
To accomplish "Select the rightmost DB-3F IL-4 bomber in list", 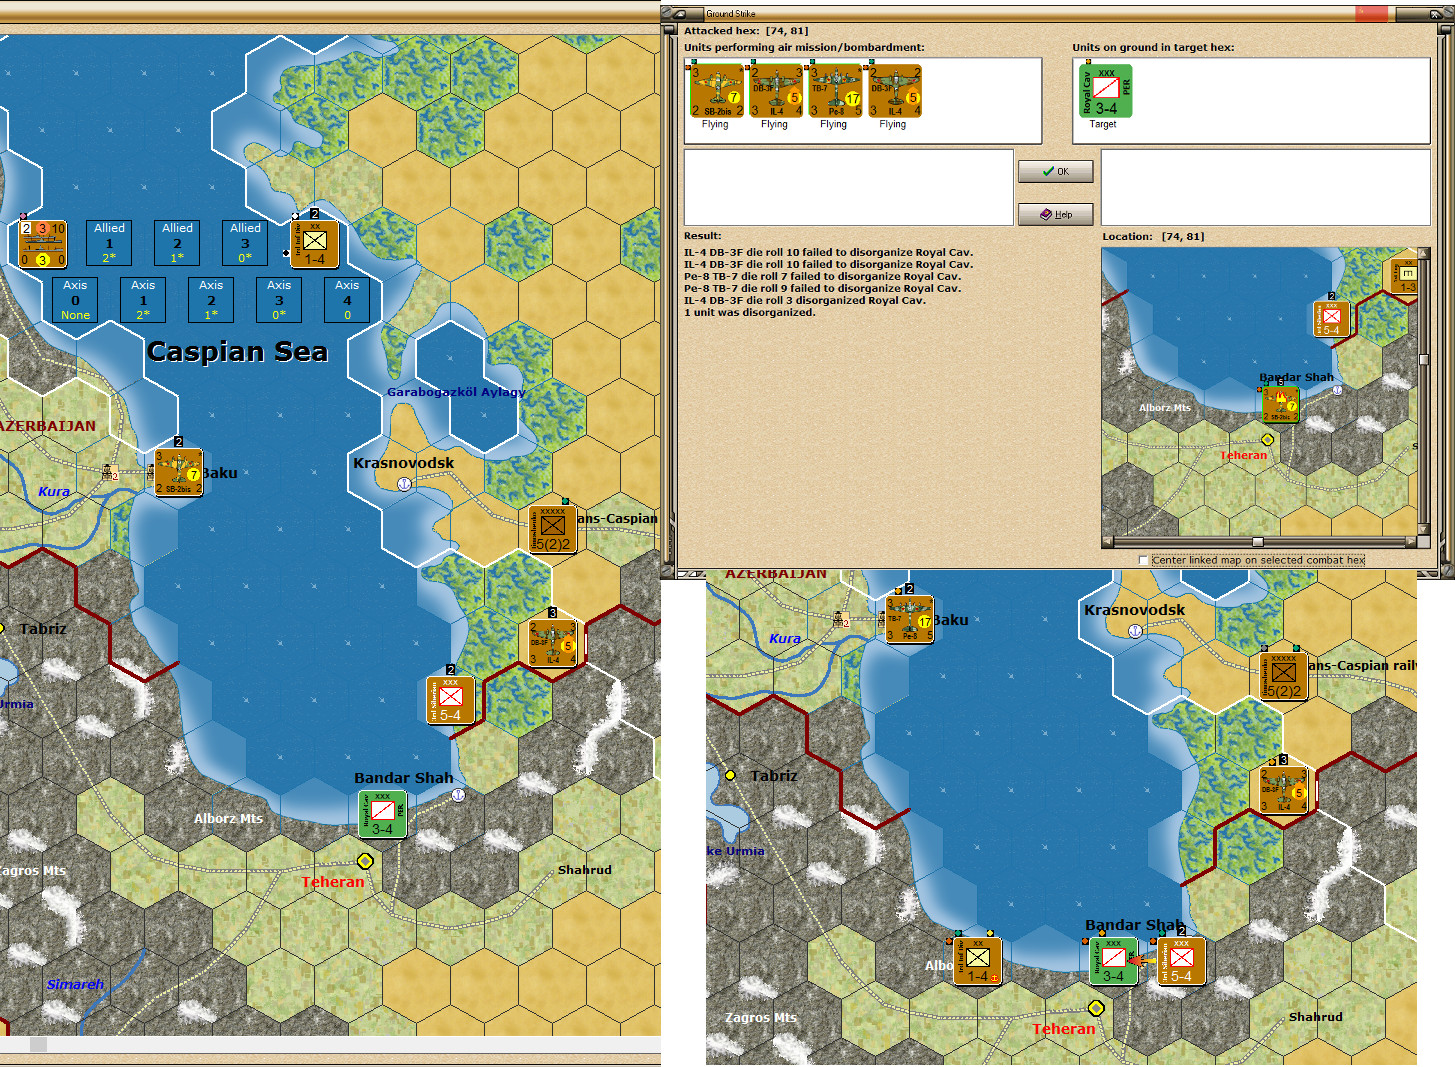I will 894,92.
